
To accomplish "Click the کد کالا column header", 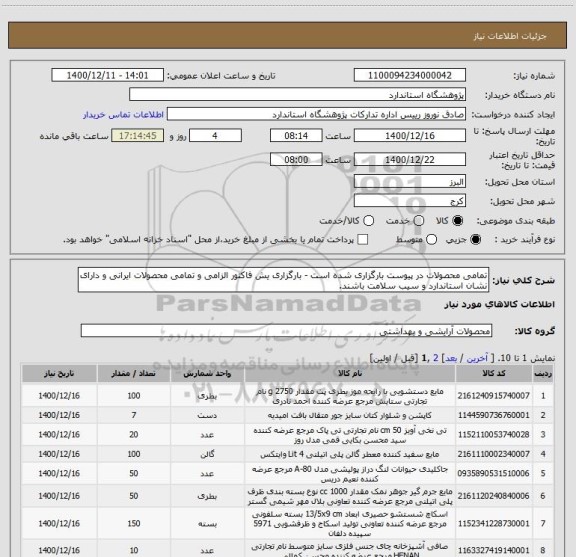I will pos(494,374).
